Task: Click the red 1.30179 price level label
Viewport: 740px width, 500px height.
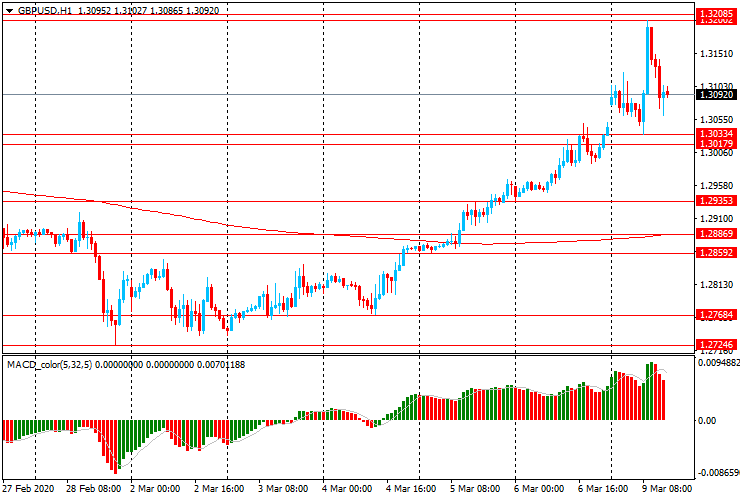Action: pyautogui.click(x=717, y=144)
